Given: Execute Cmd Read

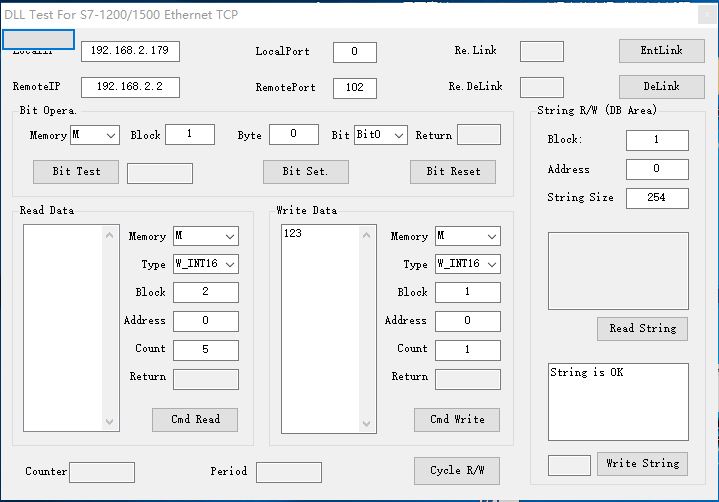Looking at the screenshot, I should coord(195,419).
